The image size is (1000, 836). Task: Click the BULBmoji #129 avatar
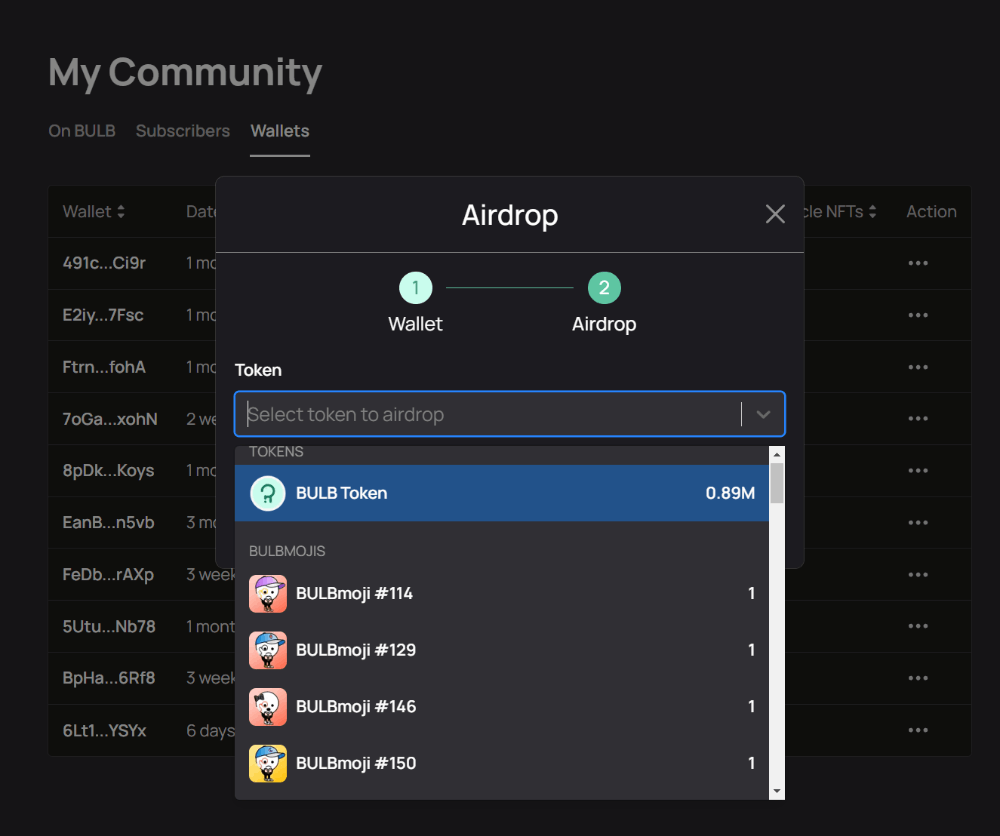pyautogui.click(x=268, y=650)
